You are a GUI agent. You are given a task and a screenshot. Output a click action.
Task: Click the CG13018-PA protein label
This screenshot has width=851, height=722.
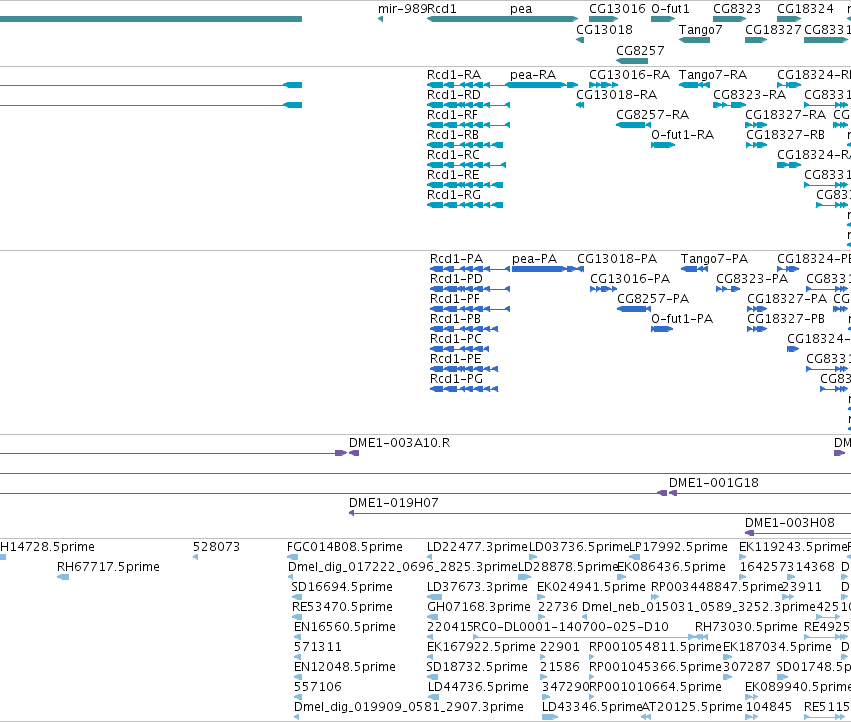[x=617, y=258]
